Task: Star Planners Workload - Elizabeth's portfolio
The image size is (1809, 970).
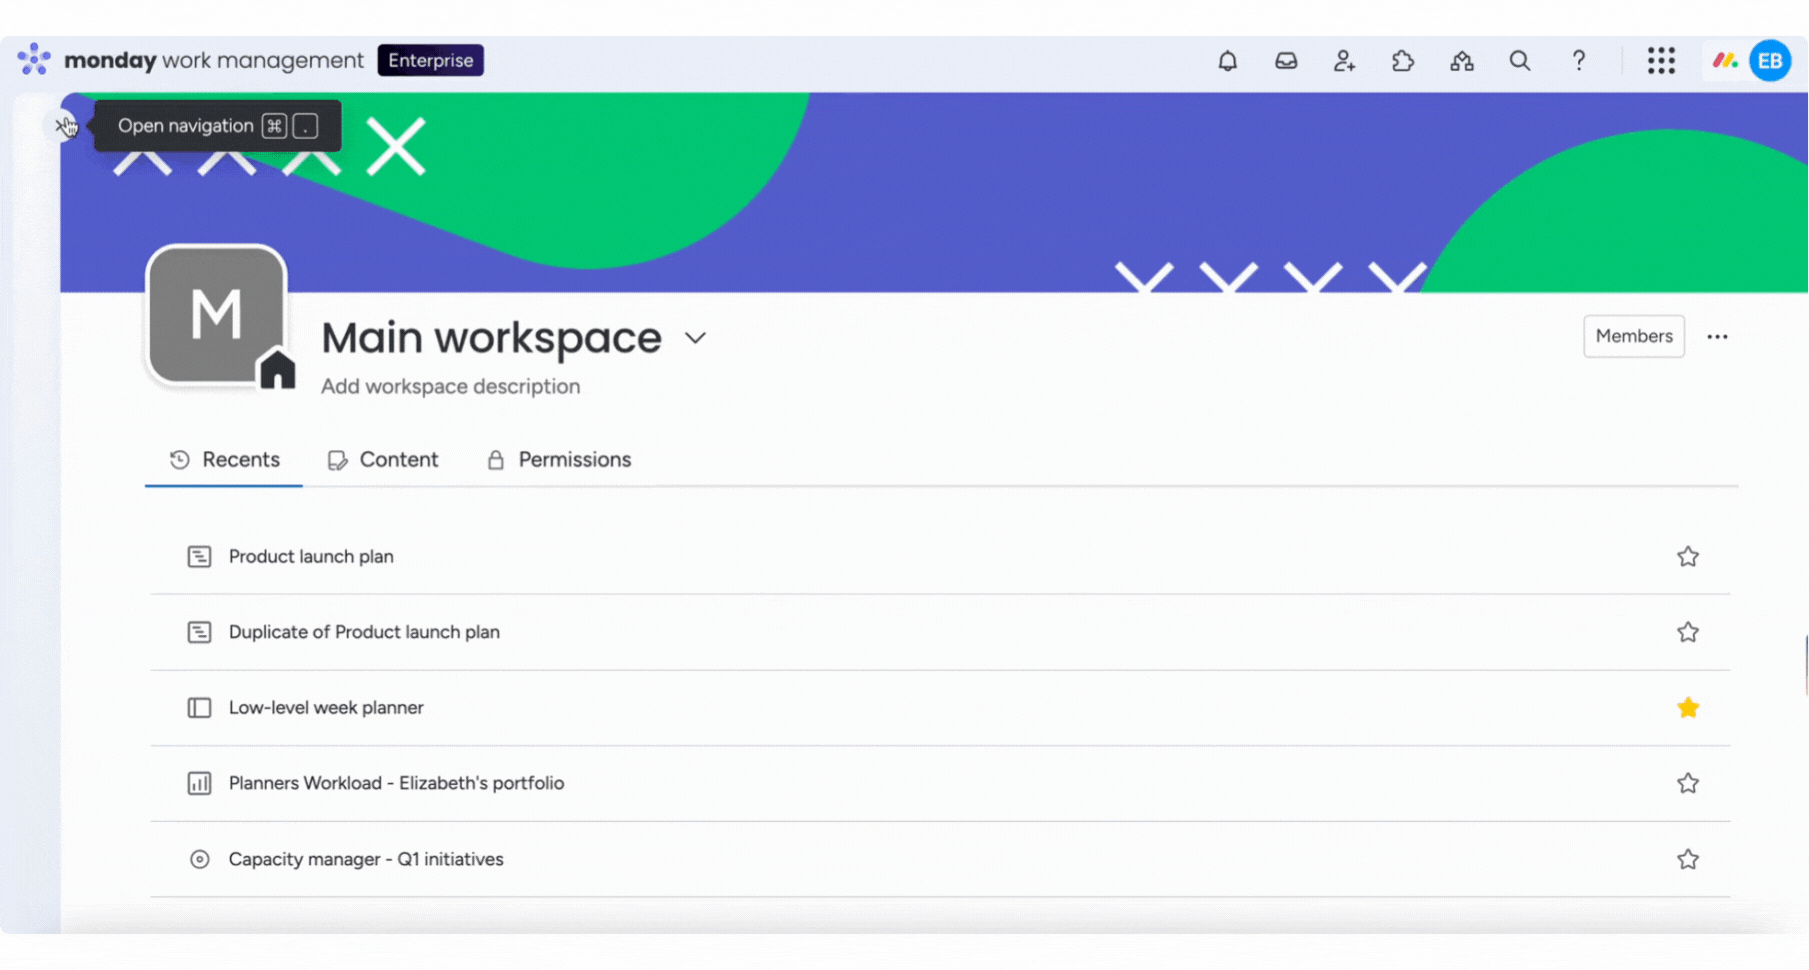Action: (1688, 783)
